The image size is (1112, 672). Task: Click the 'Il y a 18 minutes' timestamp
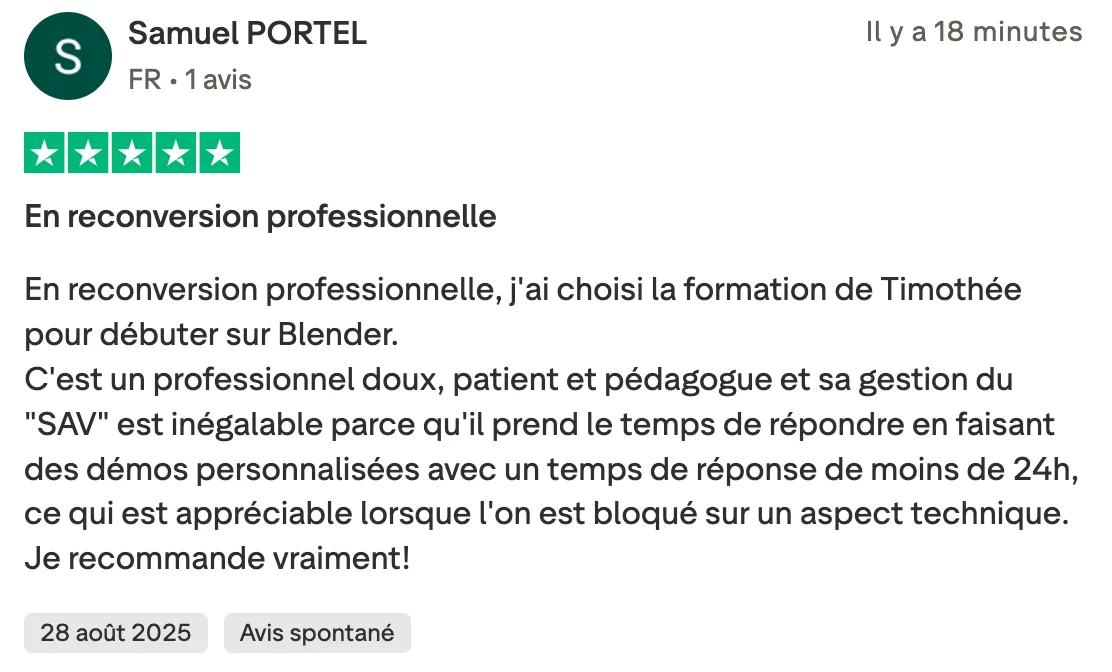click(974, 32)
